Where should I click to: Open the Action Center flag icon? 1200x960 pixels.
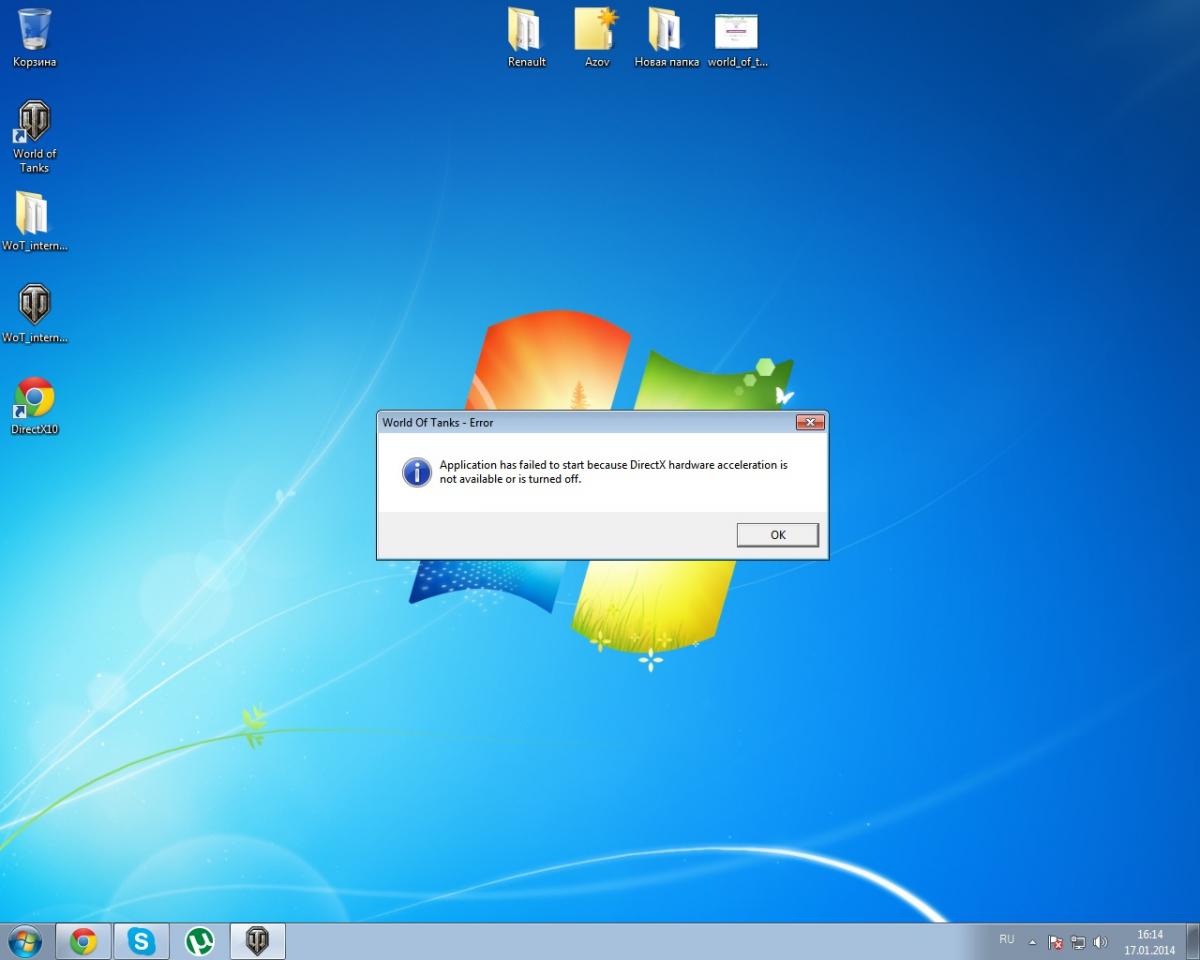(1055, 942)
